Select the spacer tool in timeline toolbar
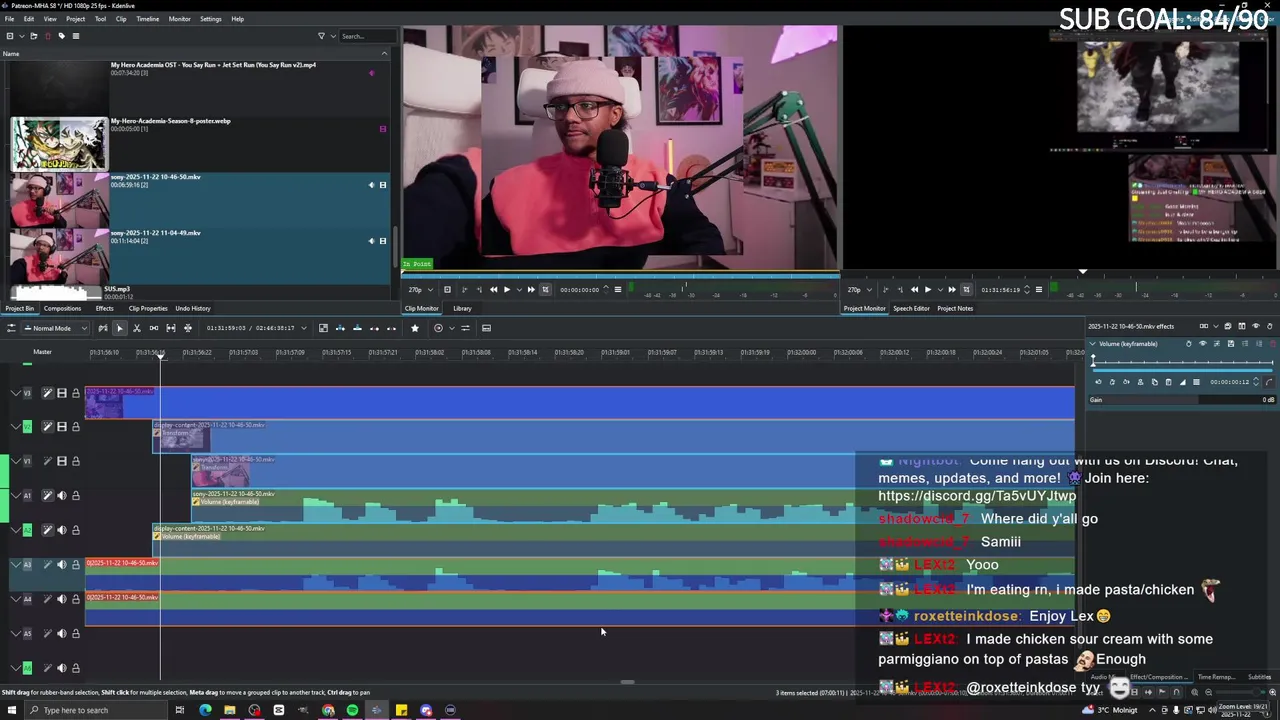This screenshot has width=1280, height=720. point(154,328)
